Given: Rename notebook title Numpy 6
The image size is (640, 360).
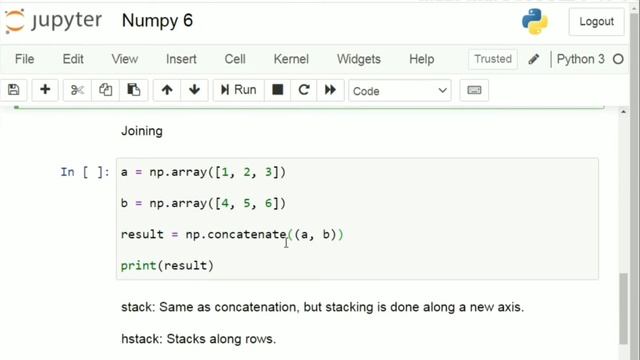Looking at the screenshot, I should pos(157,20).
